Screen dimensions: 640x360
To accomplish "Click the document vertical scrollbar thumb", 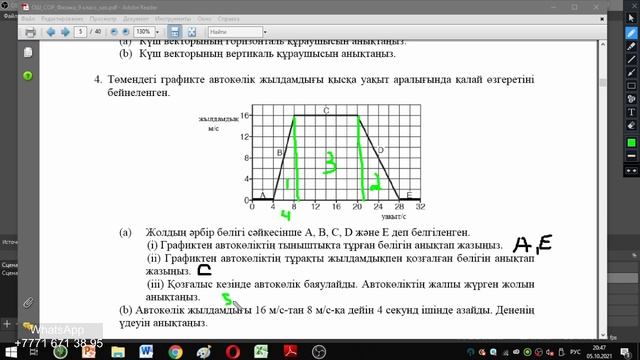I will click(x=603, y=82).
